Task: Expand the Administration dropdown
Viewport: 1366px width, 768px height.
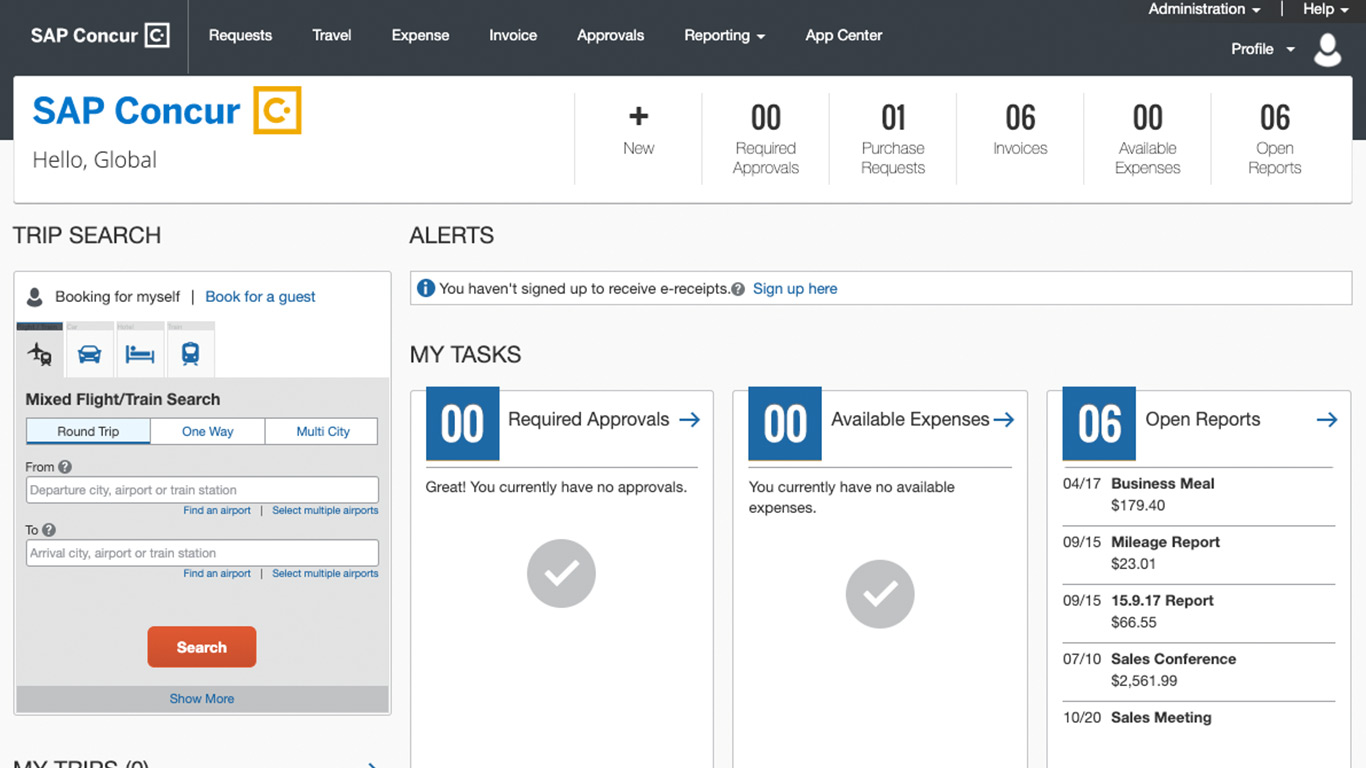Action: click(1204, 9)
